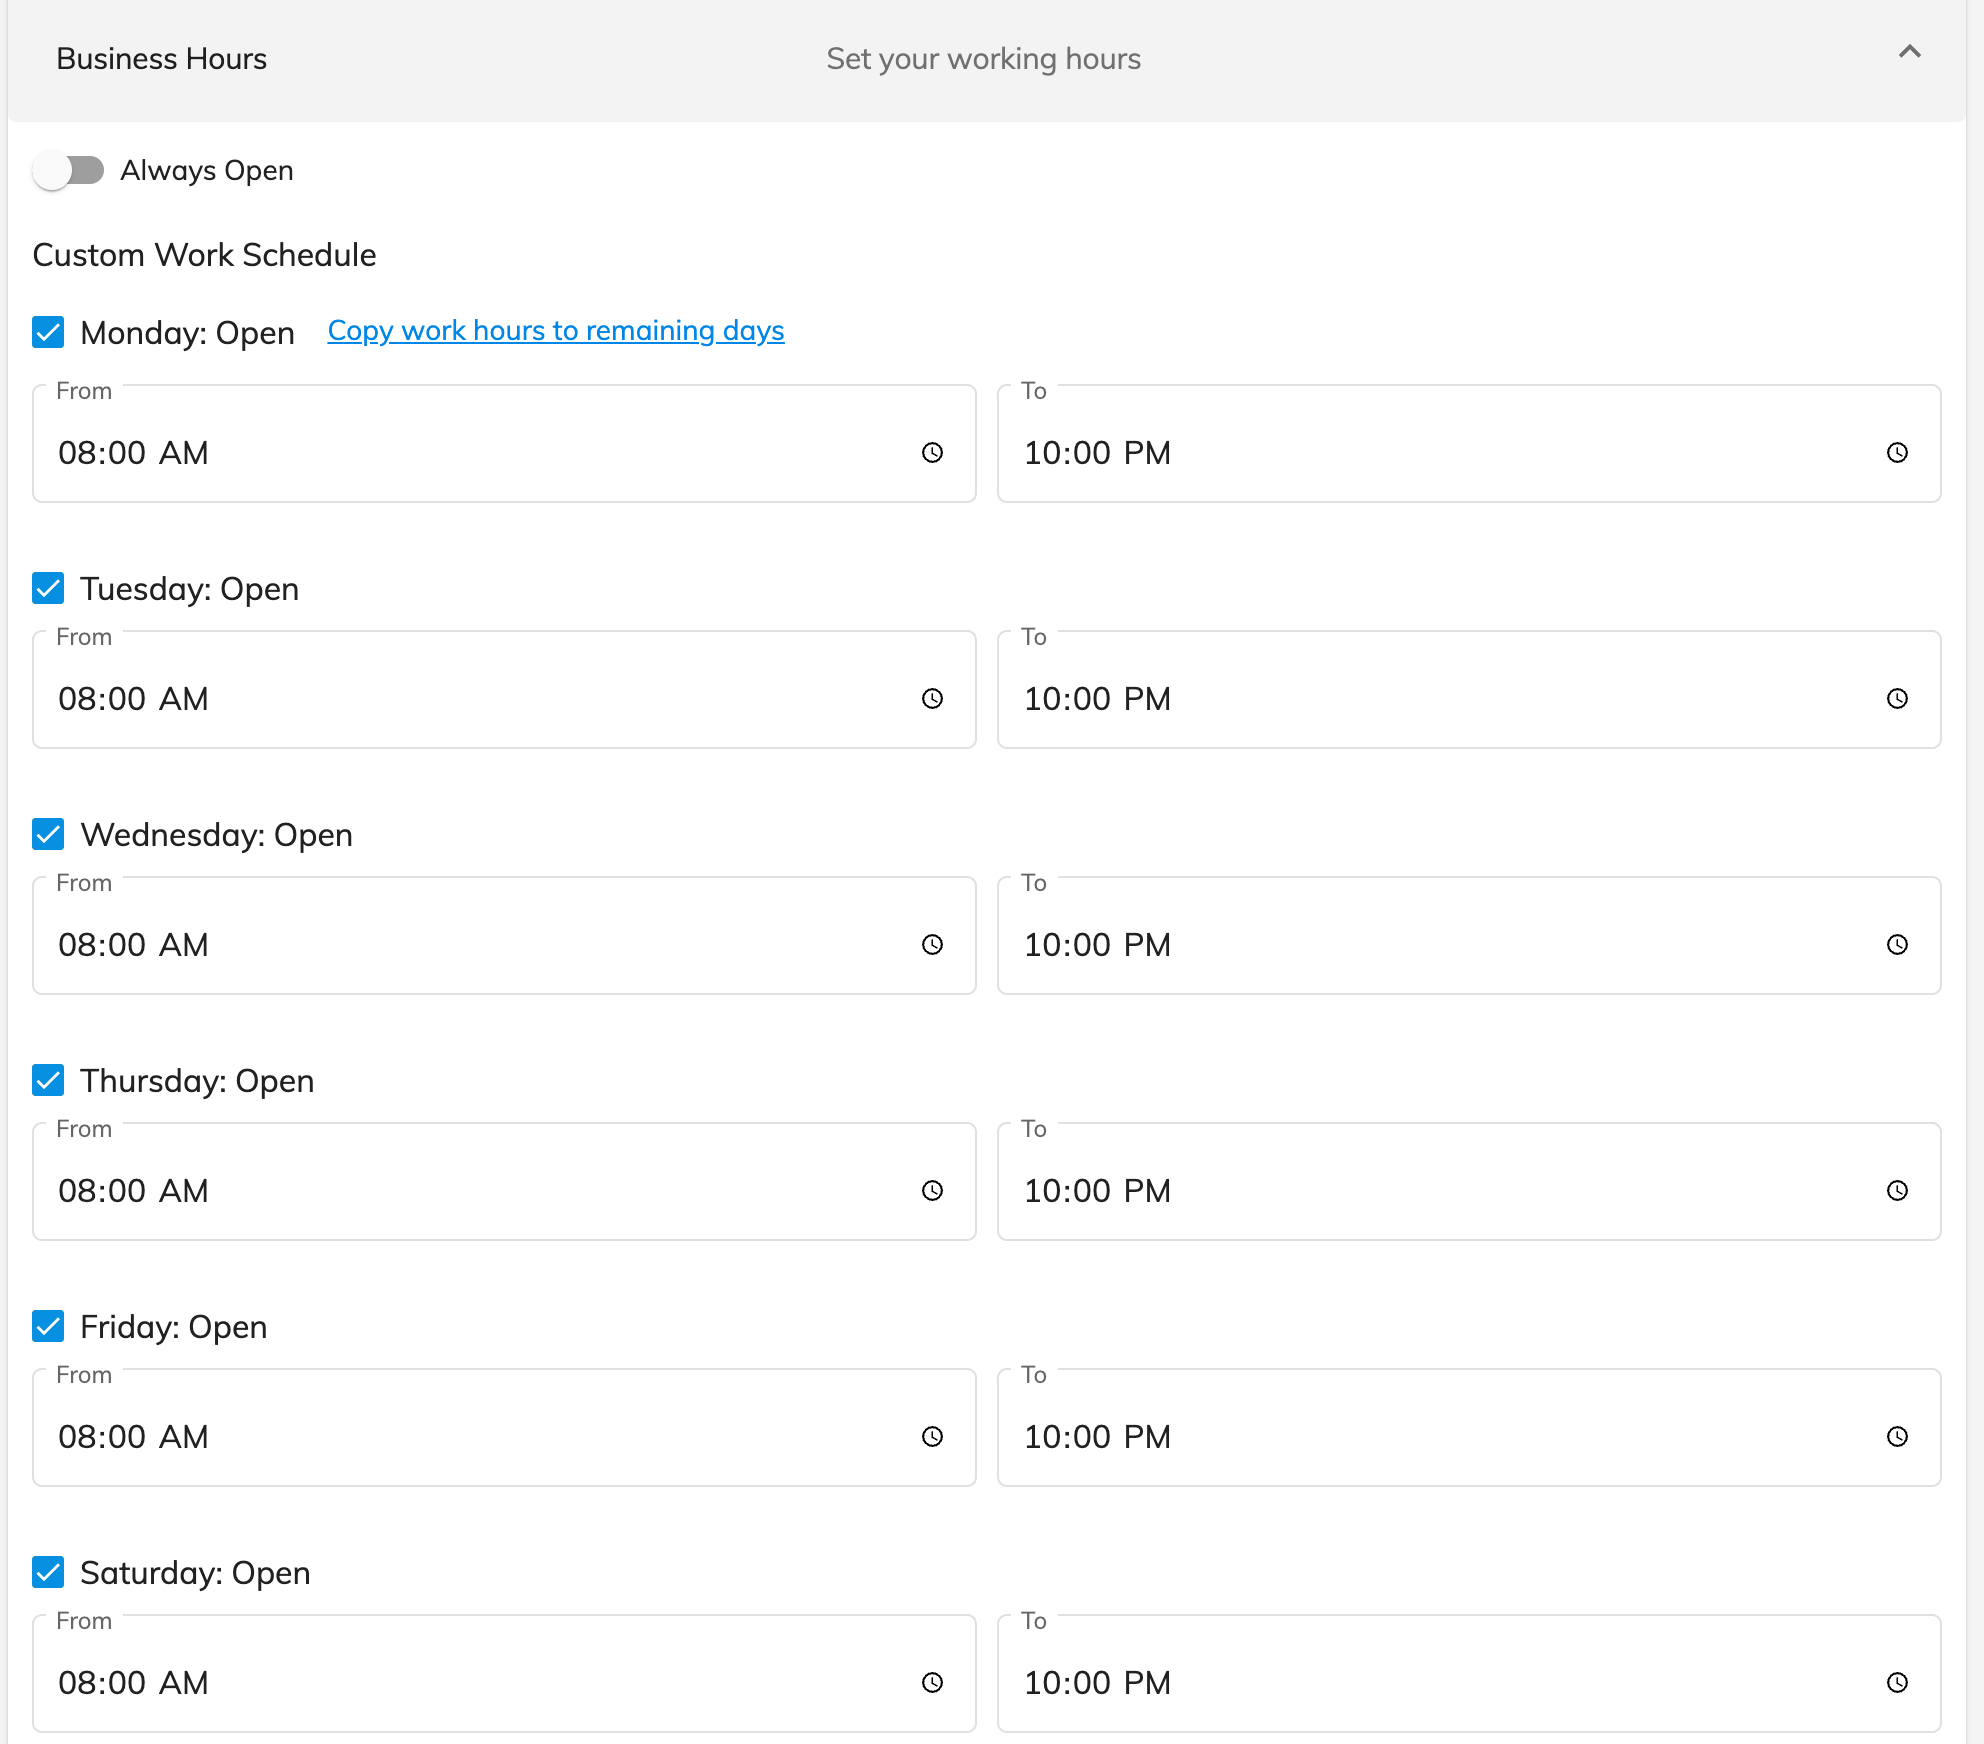Uncheck the Tuesday Open checkbox
Screen dimensions: 1984x1744
[x=48, y=588]
